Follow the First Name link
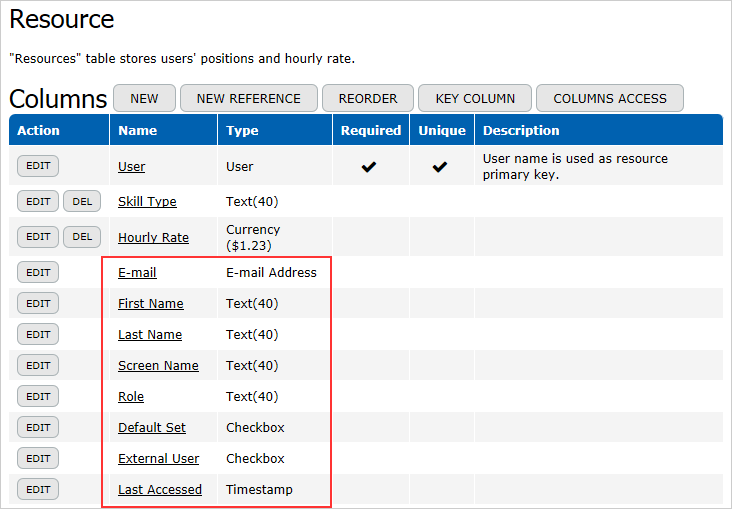 coord(150,304)
